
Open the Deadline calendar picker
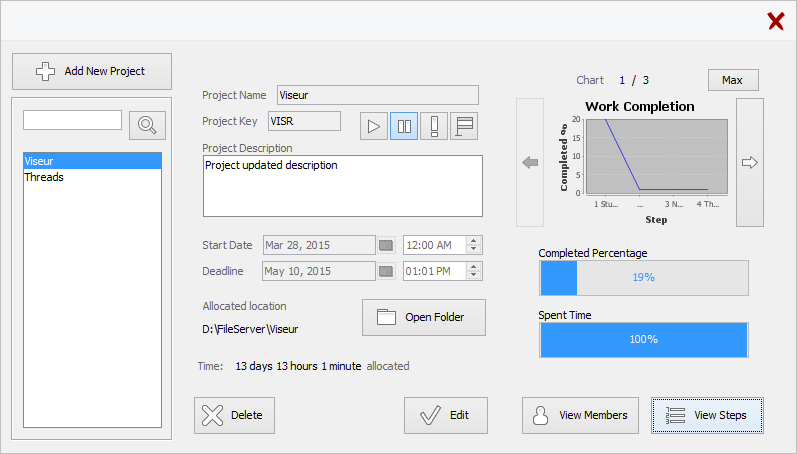(x=386, y=271)
